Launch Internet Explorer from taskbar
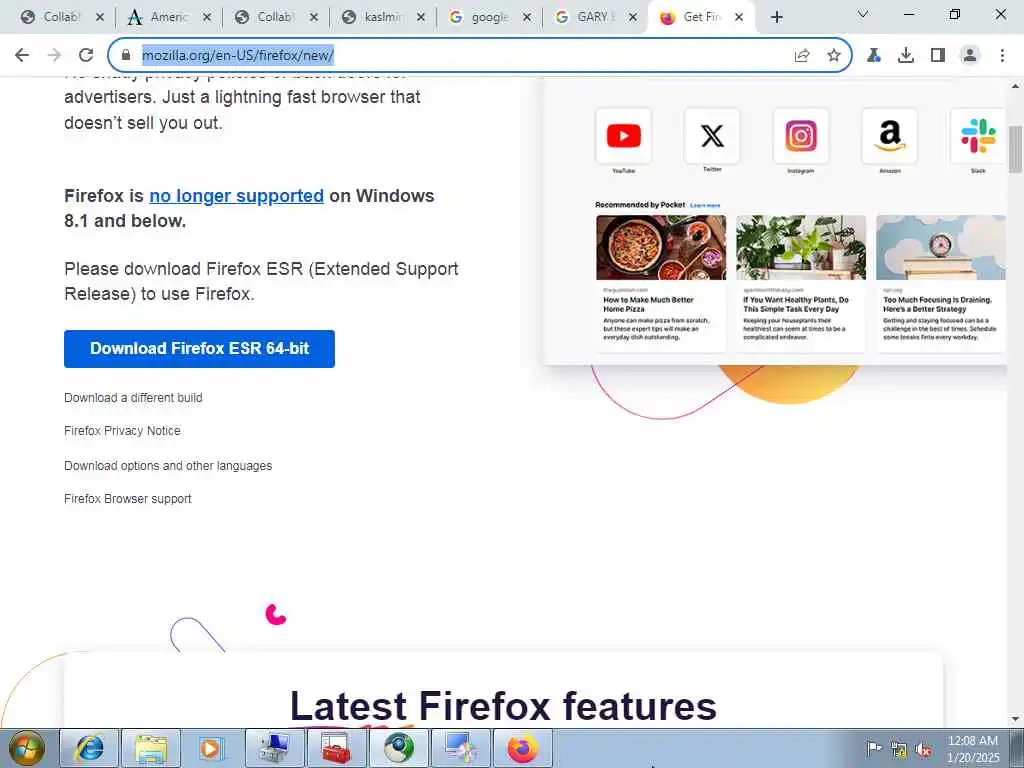 89,748
